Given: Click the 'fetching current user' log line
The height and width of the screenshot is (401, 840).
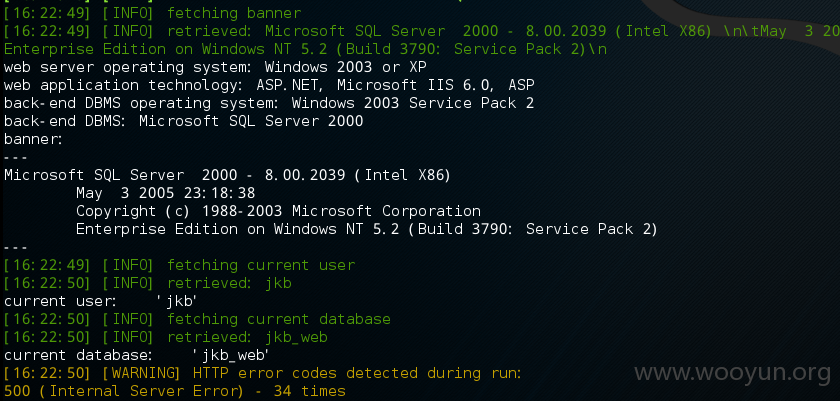Looking at the screenshot, I should point(179,265).
